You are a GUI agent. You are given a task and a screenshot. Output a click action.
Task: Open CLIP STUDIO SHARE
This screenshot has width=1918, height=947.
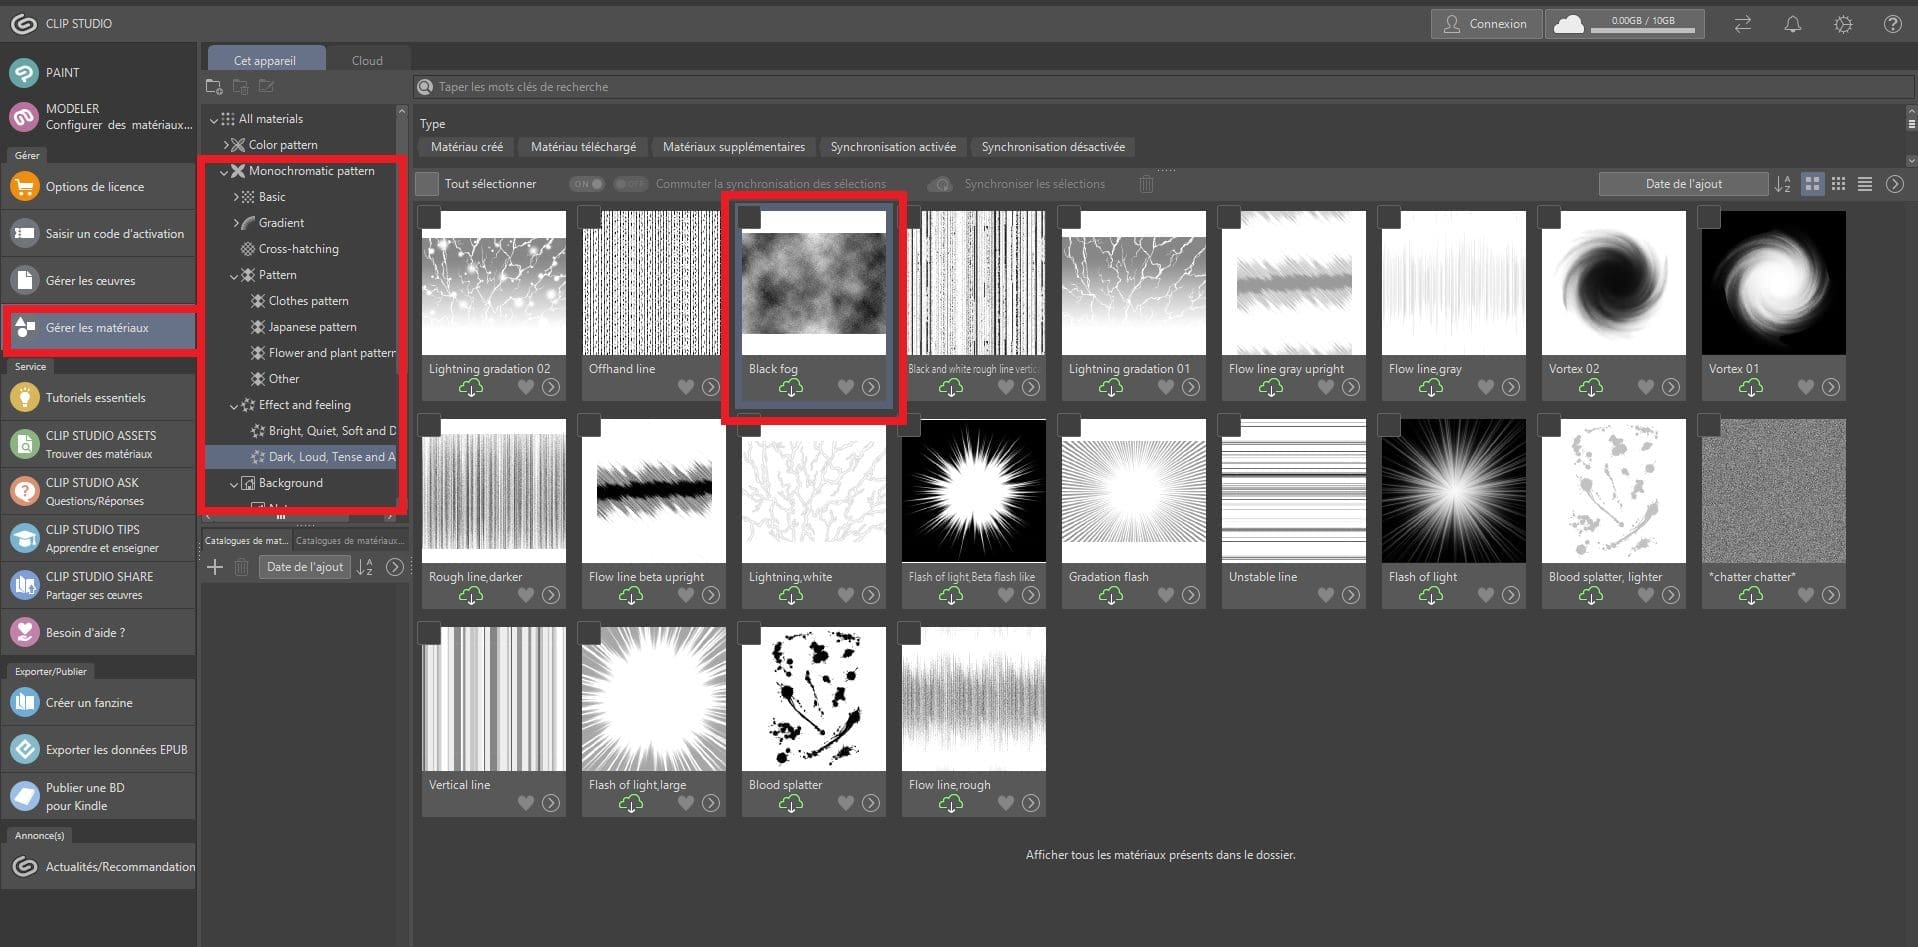[98, 585]
